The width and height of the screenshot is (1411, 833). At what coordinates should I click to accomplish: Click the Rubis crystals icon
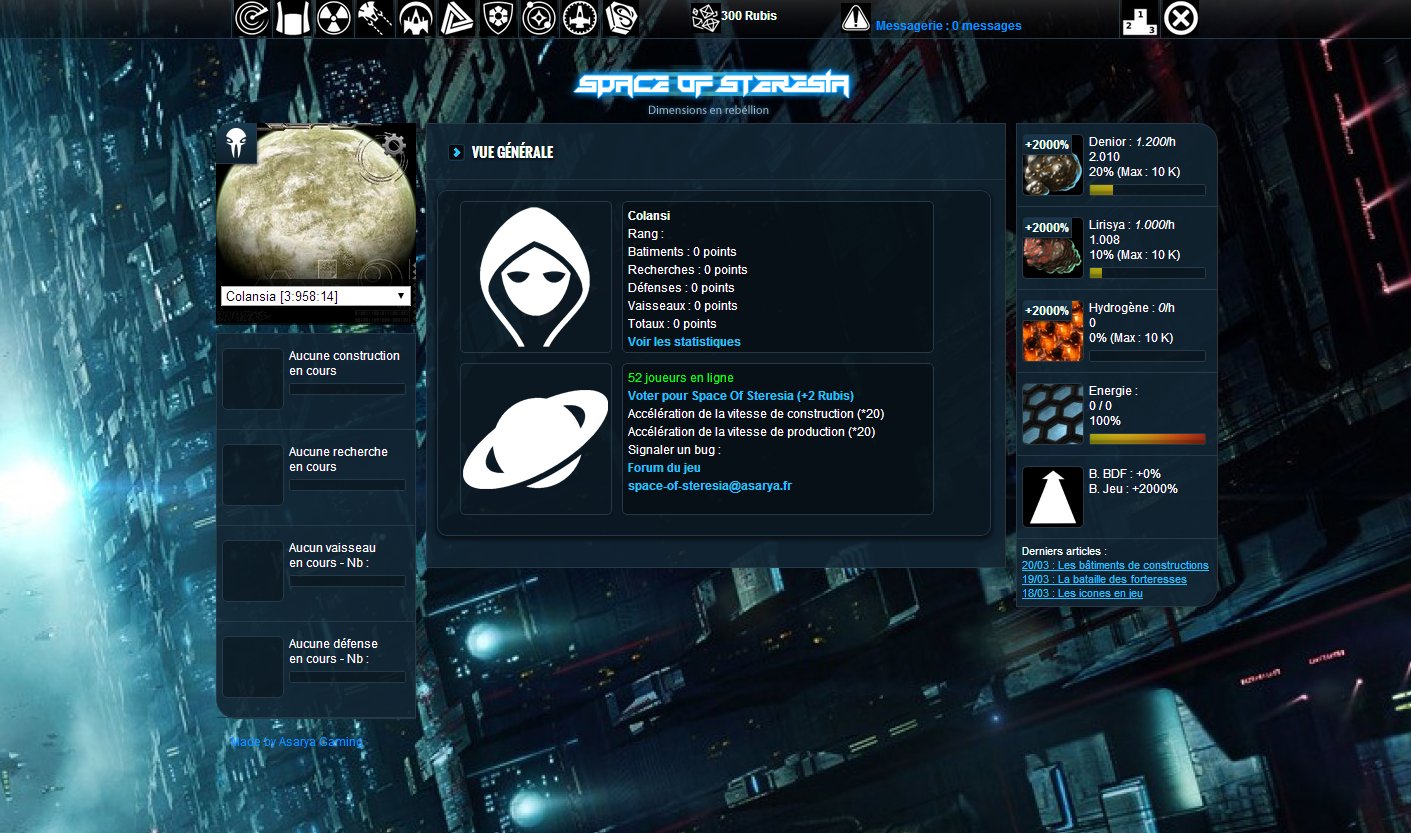click(705, 17)
